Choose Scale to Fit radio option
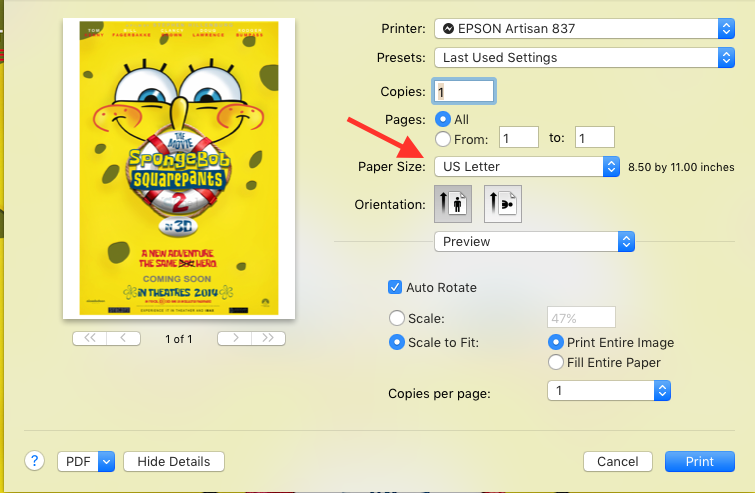 coord(397,342)
